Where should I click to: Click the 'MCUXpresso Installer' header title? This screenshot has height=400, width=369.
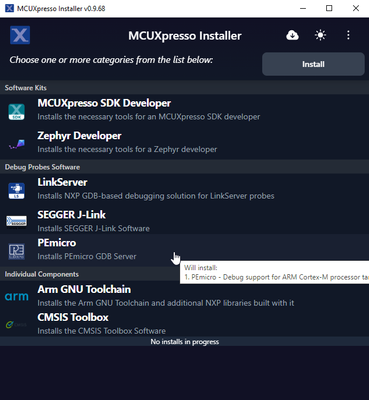point(185,36)
